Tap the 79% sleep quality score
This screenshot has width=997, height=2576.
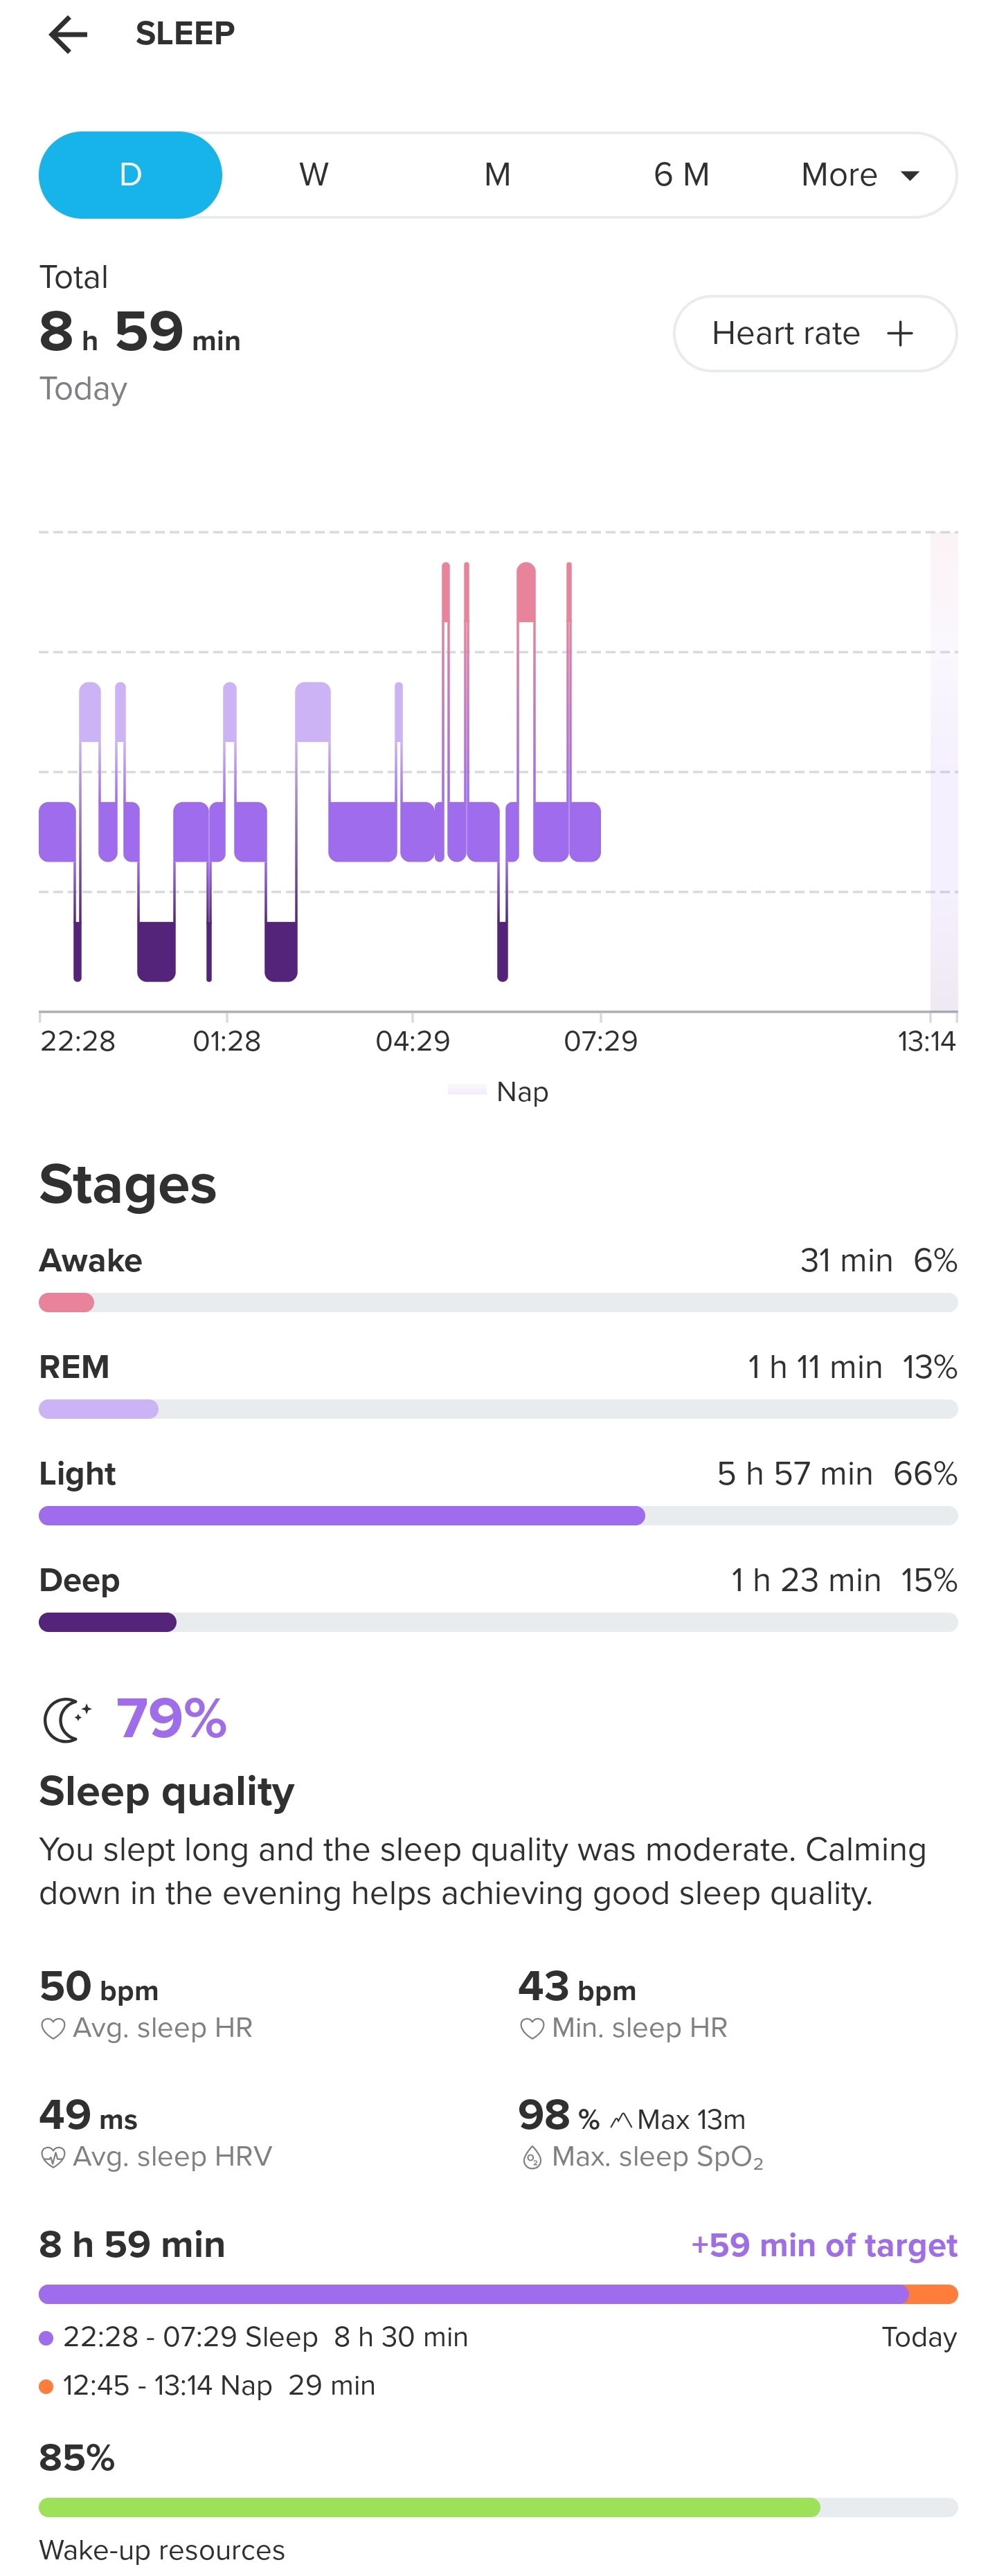pyautogui.click(x=172, y=1719)
